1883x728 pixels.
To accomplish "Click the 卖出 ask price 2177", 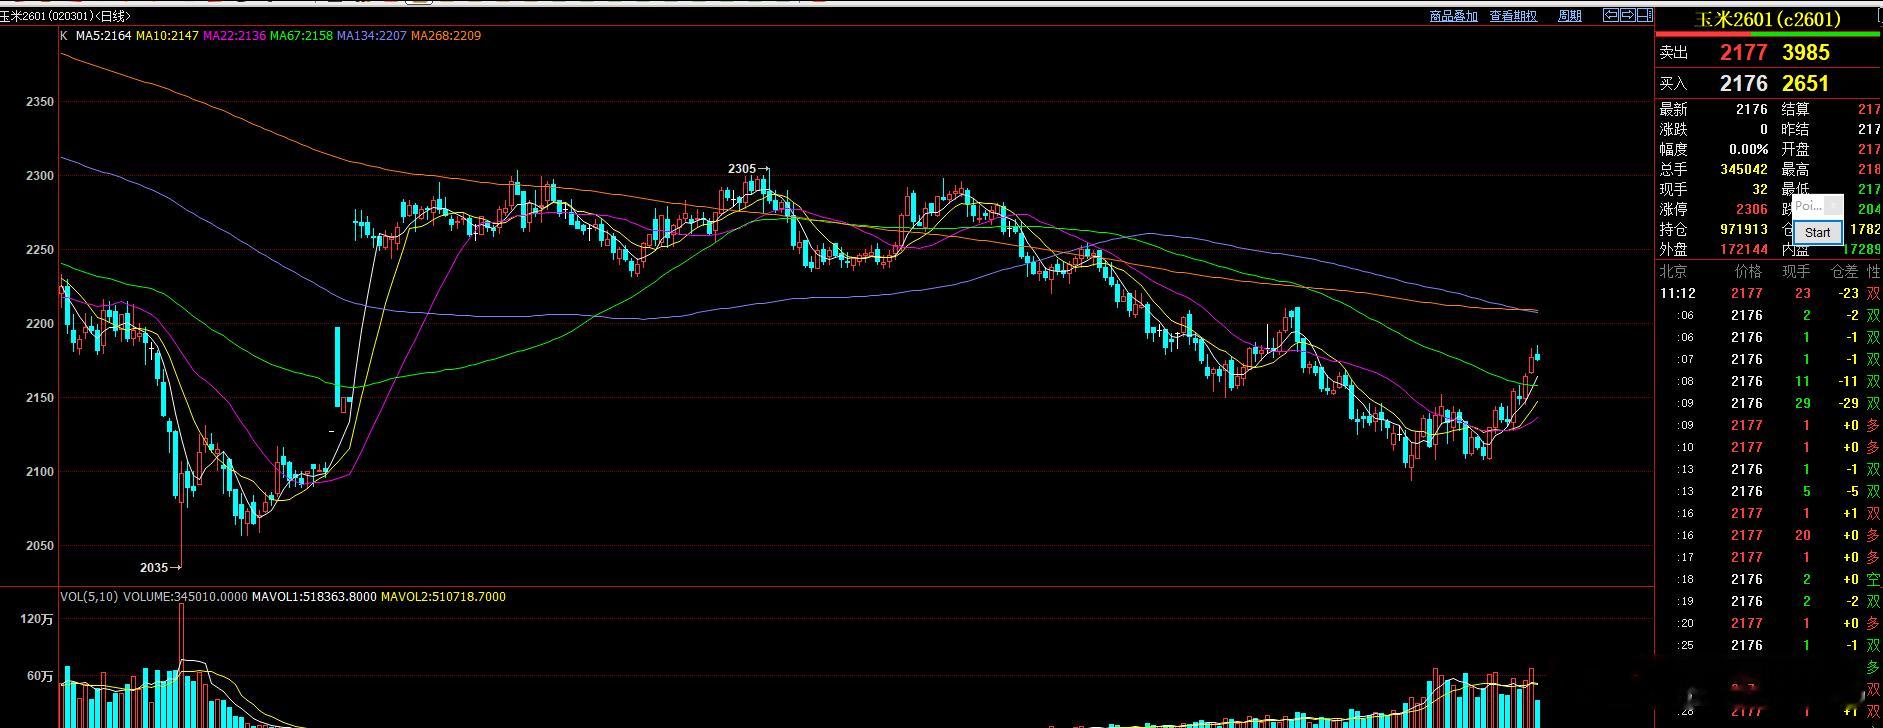I will (x=1743, y=52).
